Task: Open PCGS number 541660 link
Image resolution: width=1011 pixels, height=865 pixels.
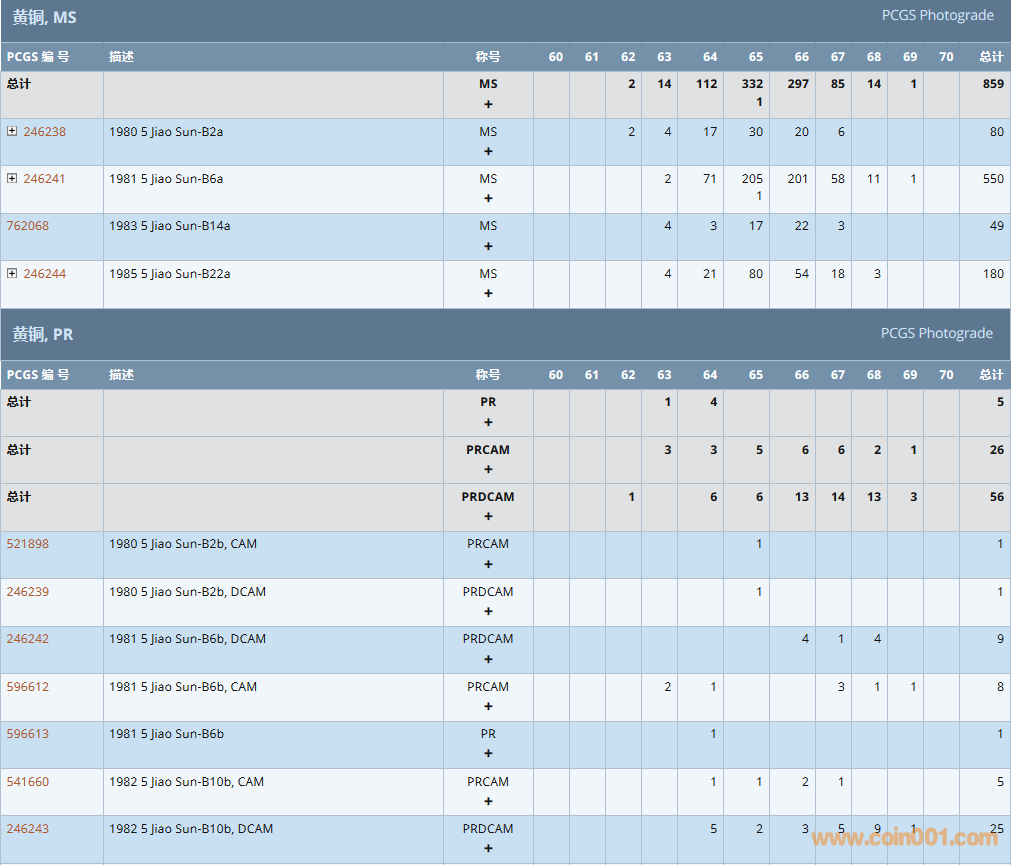Action: [x=27, y=782]
